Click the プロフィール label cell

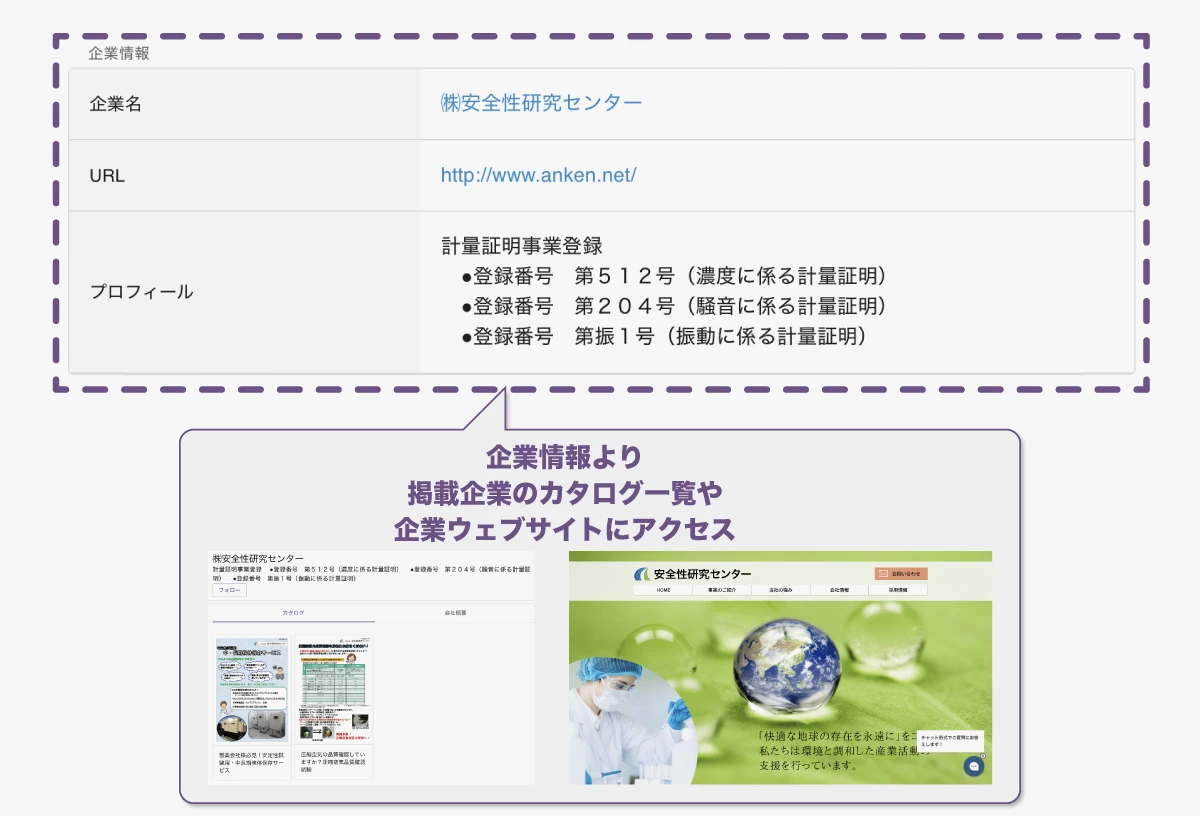pyautogui.click(x=244, y=292)
